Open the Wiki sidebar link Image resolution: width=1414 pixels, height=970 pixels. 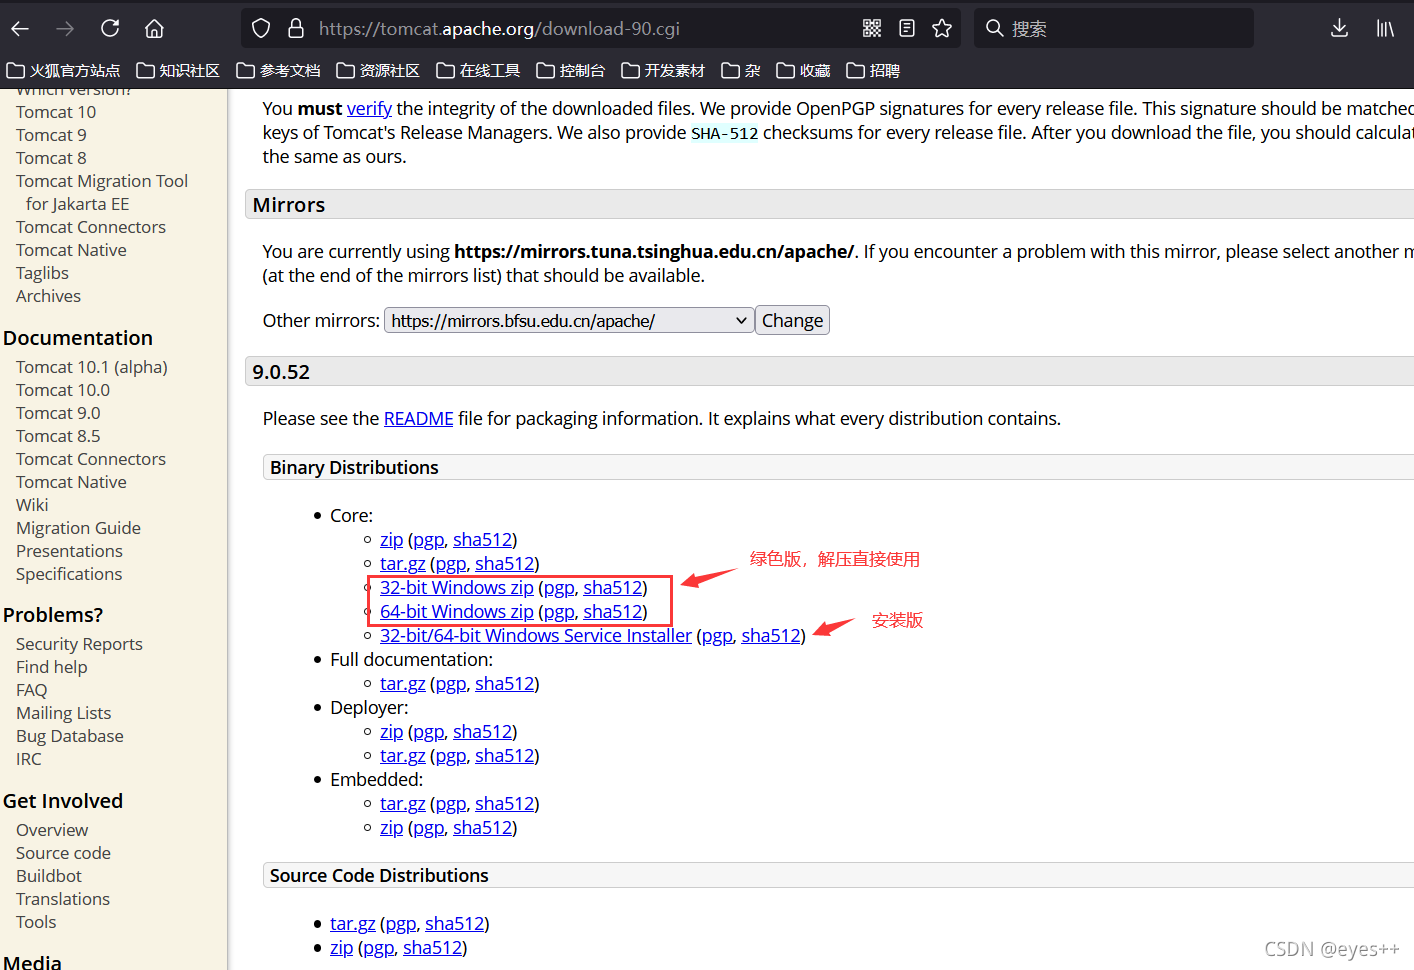(32, 505)
